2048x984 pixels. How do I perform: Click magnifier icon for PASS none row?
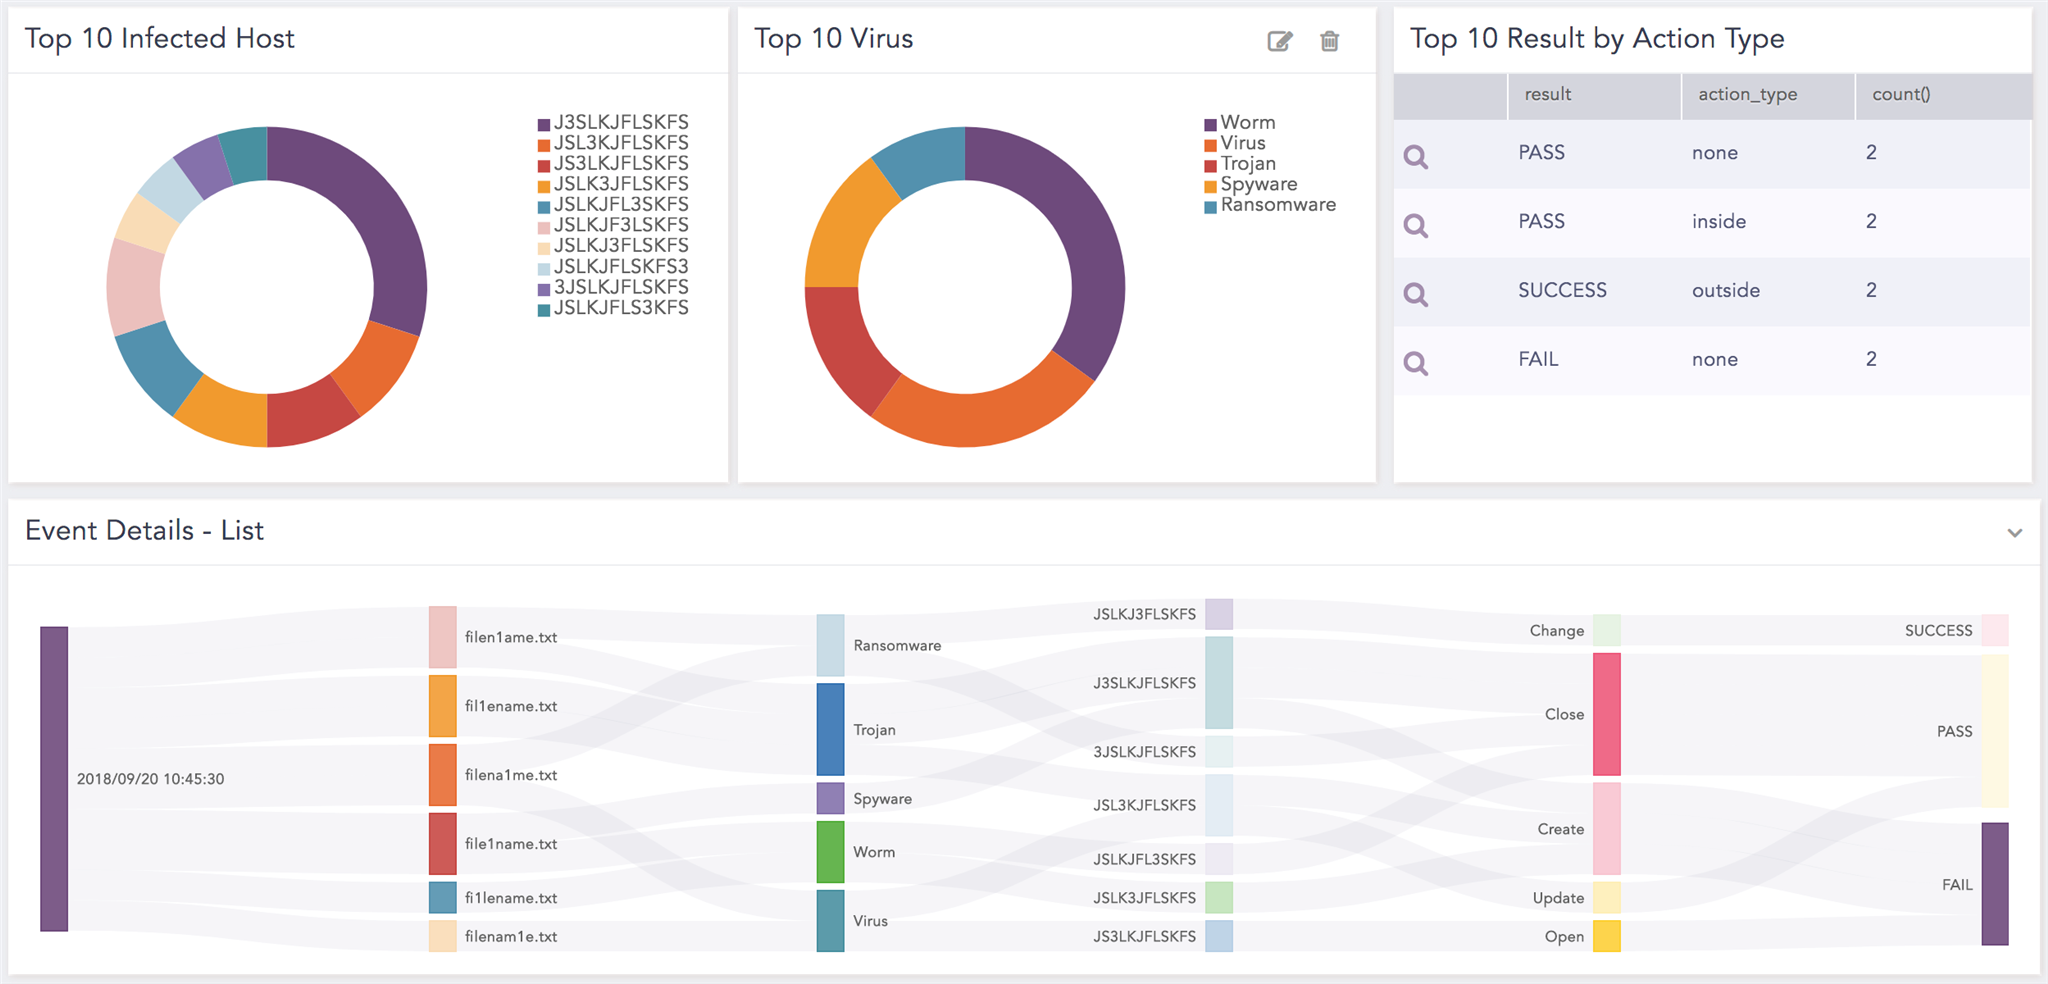click(1415, 156)
